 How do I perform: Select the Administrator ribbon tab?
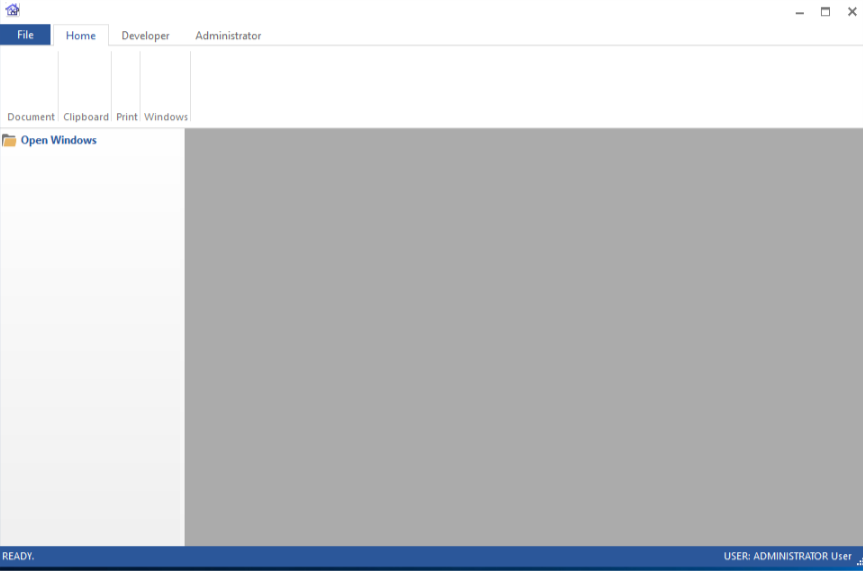point(228,35)
